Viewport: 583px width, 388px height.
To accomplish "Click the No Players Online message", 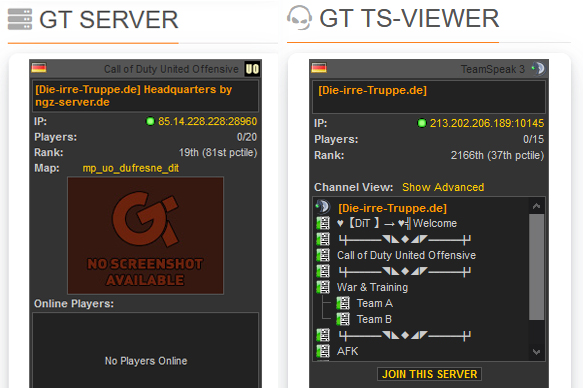I will click(x=146, y=361).
